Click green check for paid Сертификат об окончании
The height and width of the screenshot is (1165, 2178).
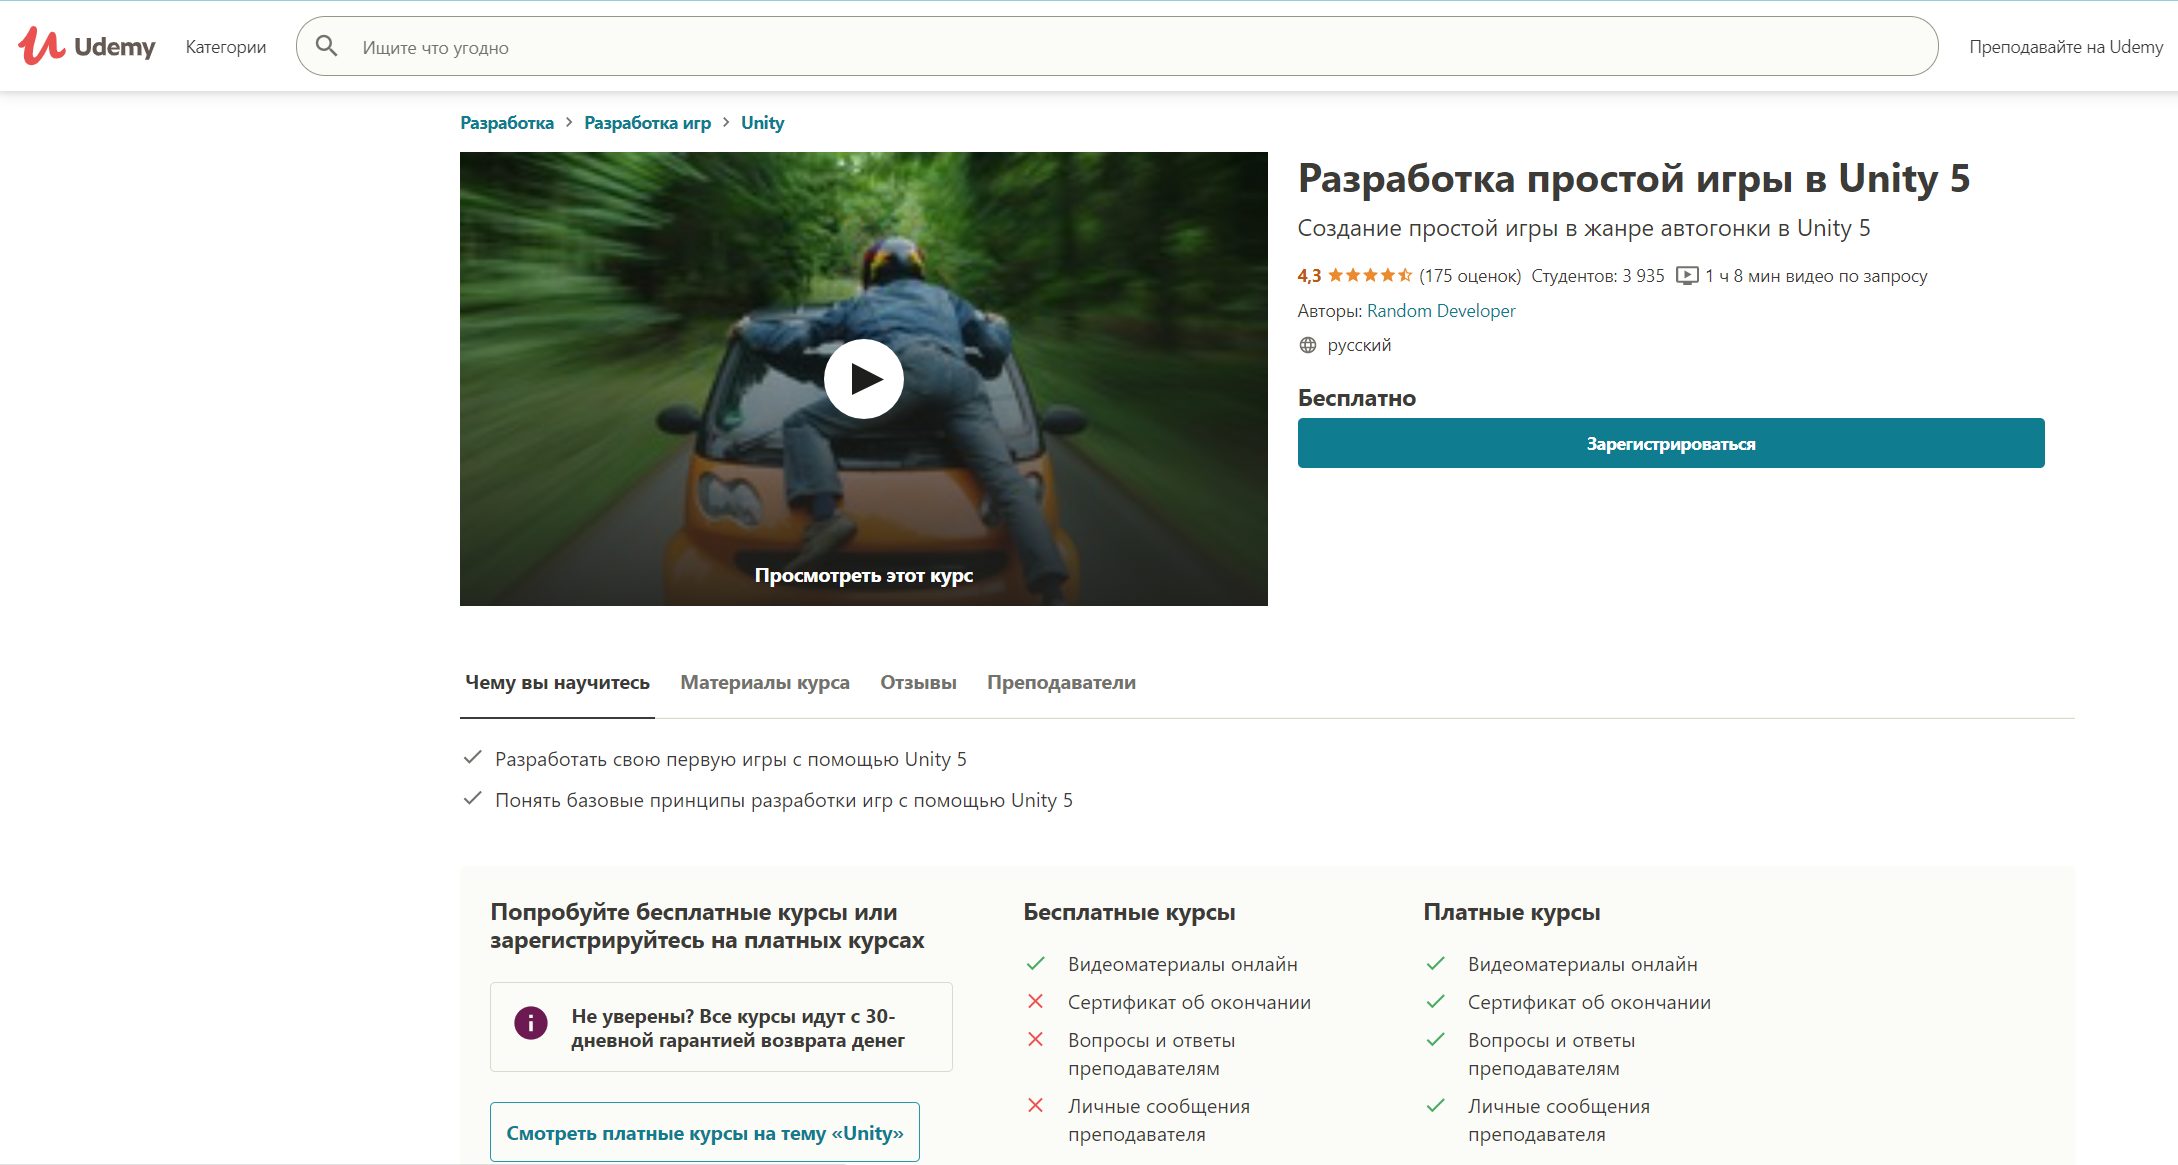1435,1001
